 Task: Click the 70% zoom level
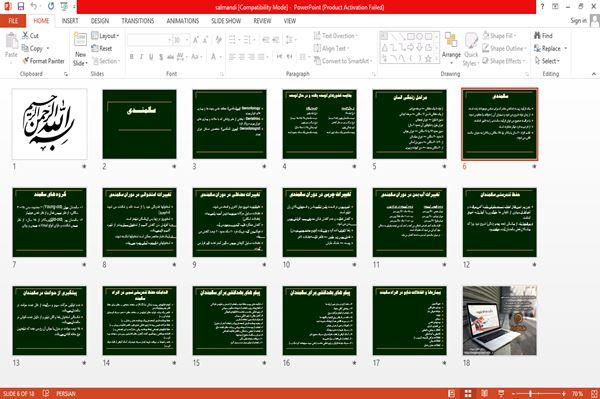click(577, 394)
